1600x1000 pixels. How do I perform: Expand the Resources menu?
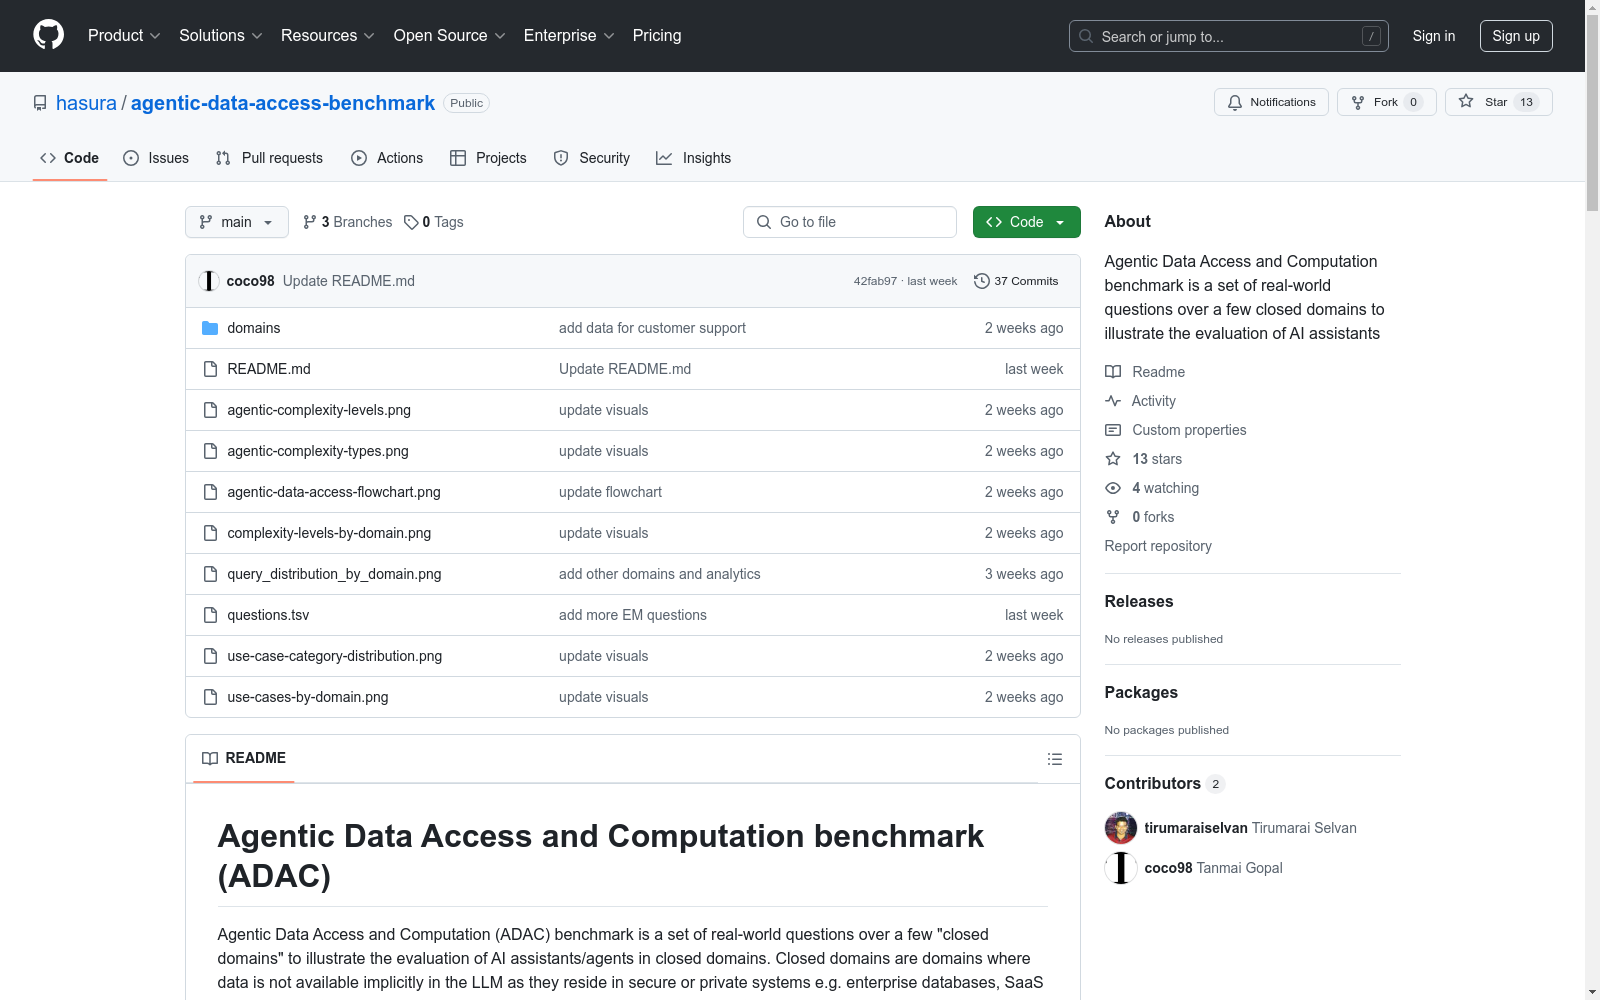[x=328, y=36]
